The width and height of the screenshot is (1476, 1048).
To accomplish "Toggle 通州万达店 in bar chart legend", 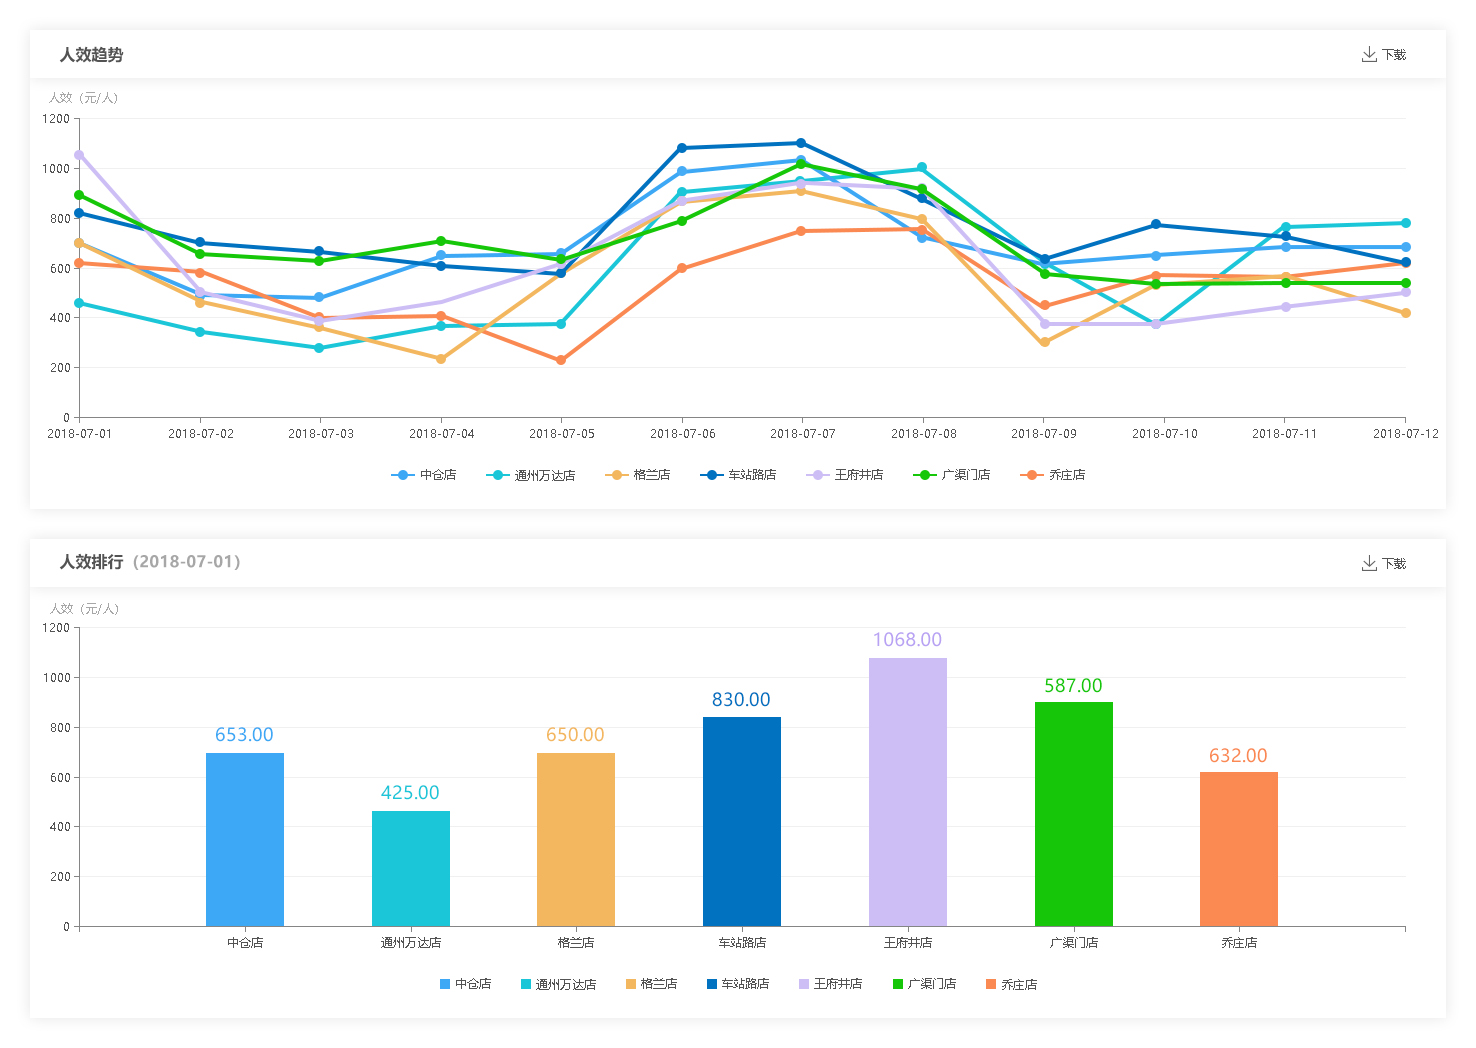I will 559,984.
